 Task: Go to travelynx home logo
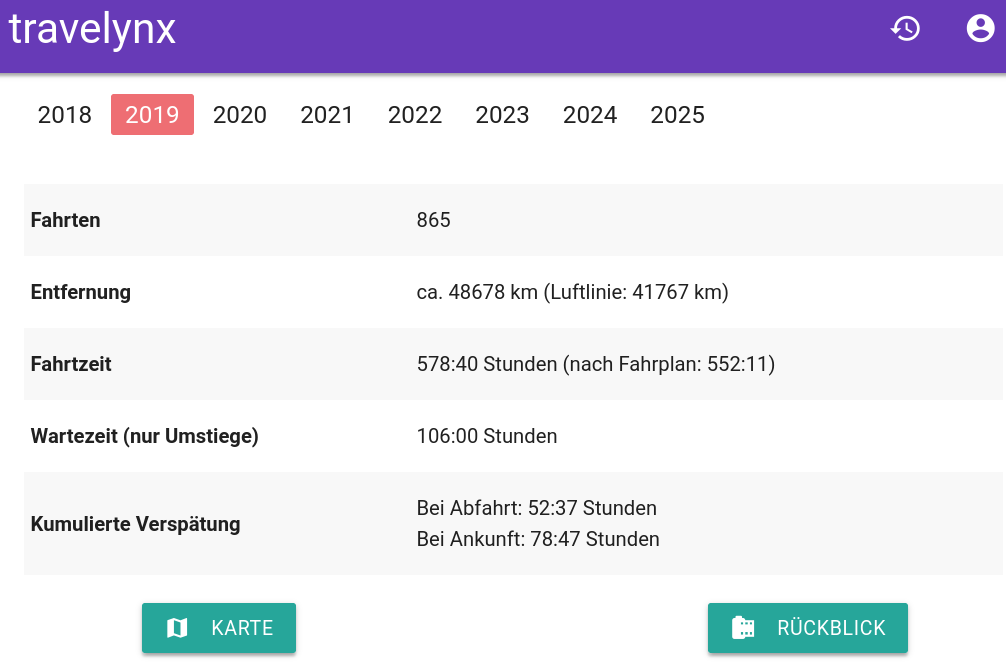pyautogui.click(x=92, y=29)
